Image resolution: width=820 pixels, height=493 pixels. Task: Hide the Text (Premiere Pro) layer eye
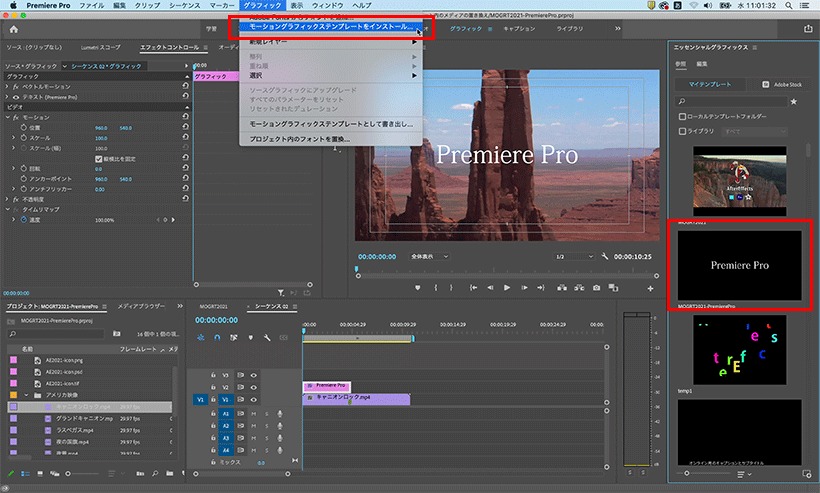click(x=16, y=97)
